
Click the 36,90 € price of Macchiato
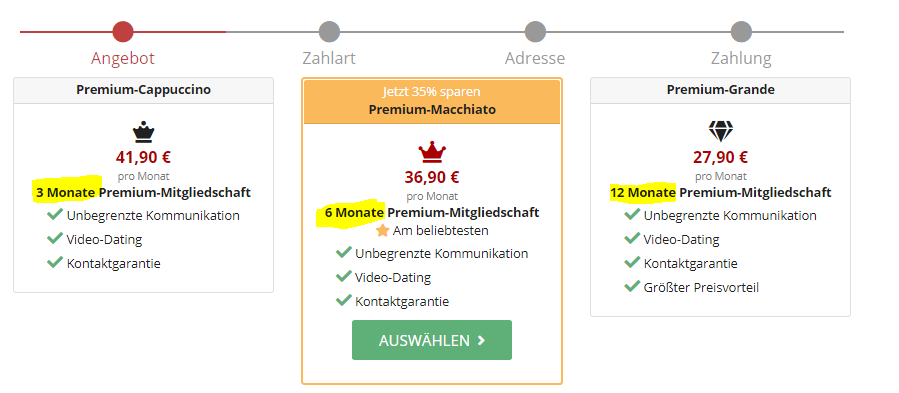432,177
